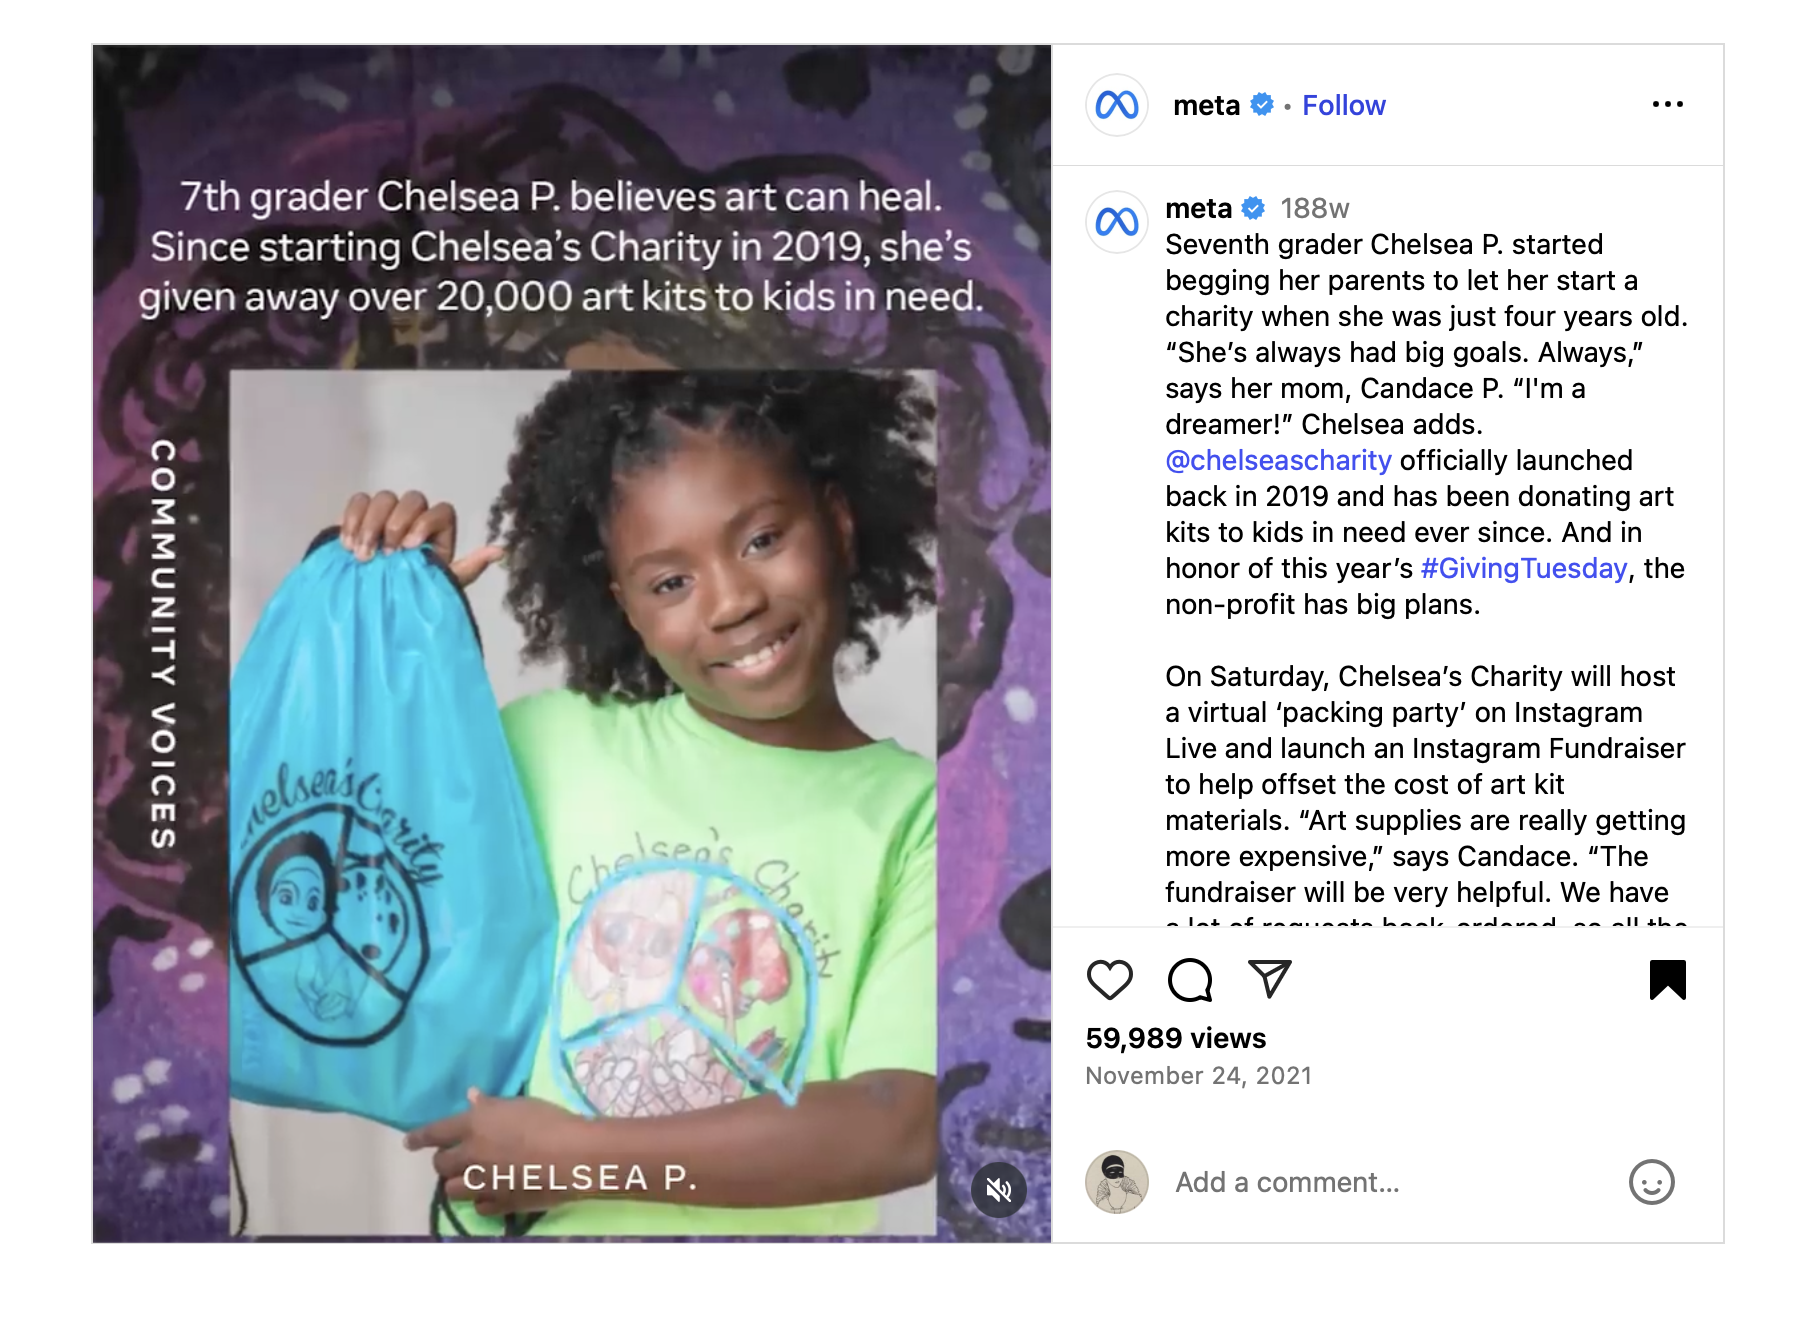Click the Chelsea P. video to play or pause
Image resolution: width=1814 pixels, height=1320 pixels.
572,644
